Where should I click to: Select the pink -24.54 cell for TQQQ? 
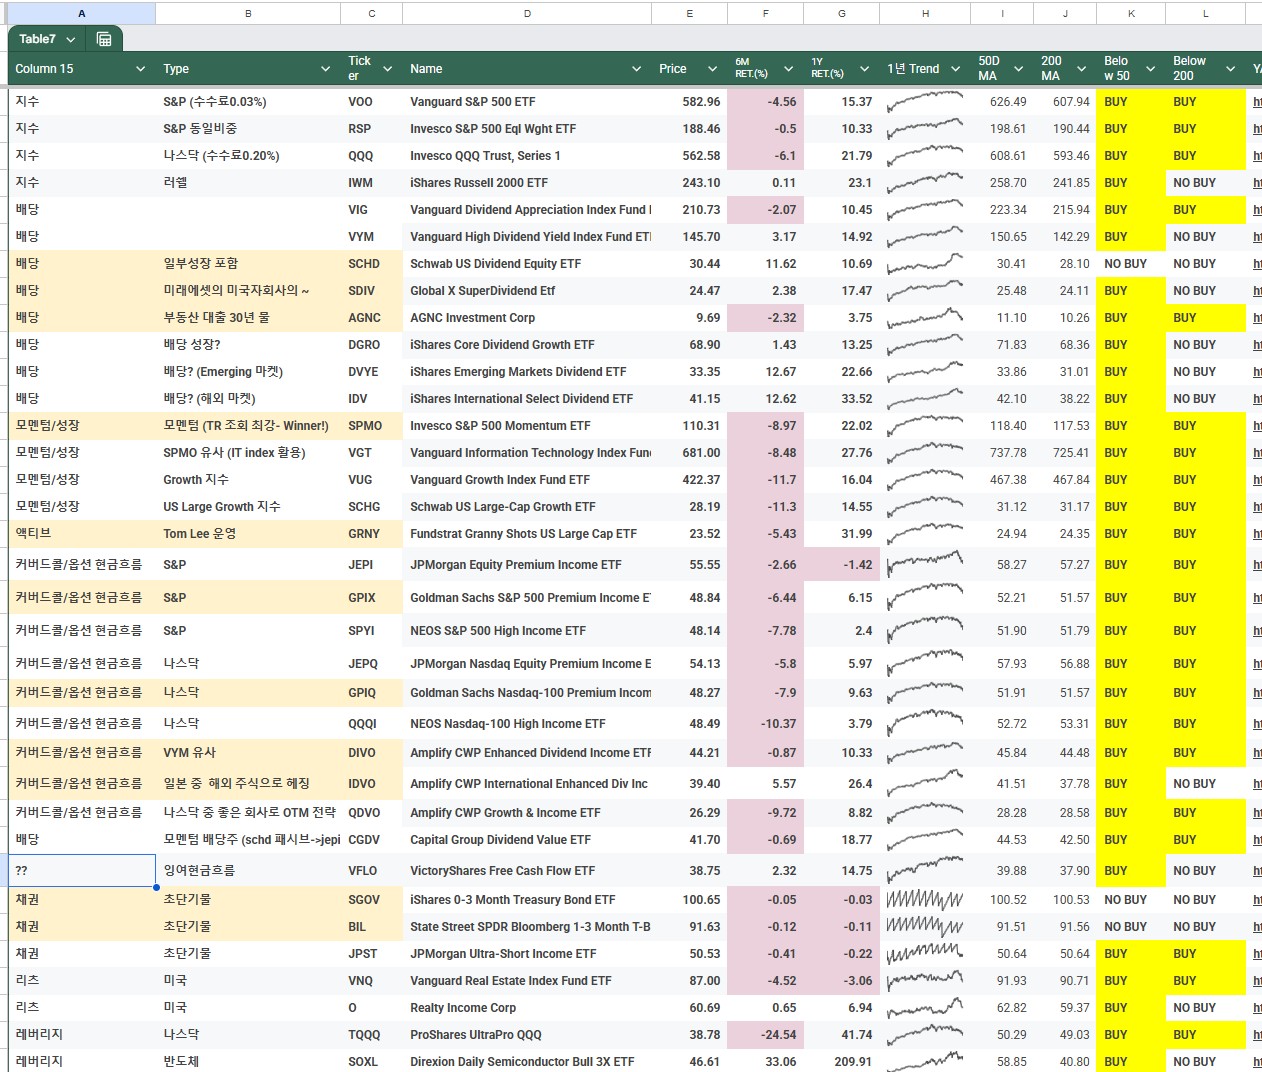(x=765, y=1035)
